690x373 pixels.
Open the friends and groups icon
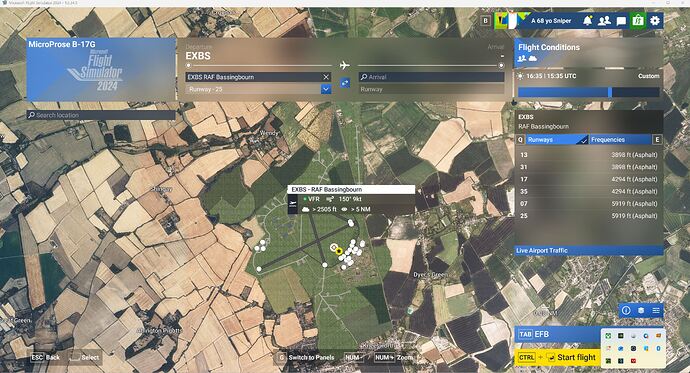604,21
